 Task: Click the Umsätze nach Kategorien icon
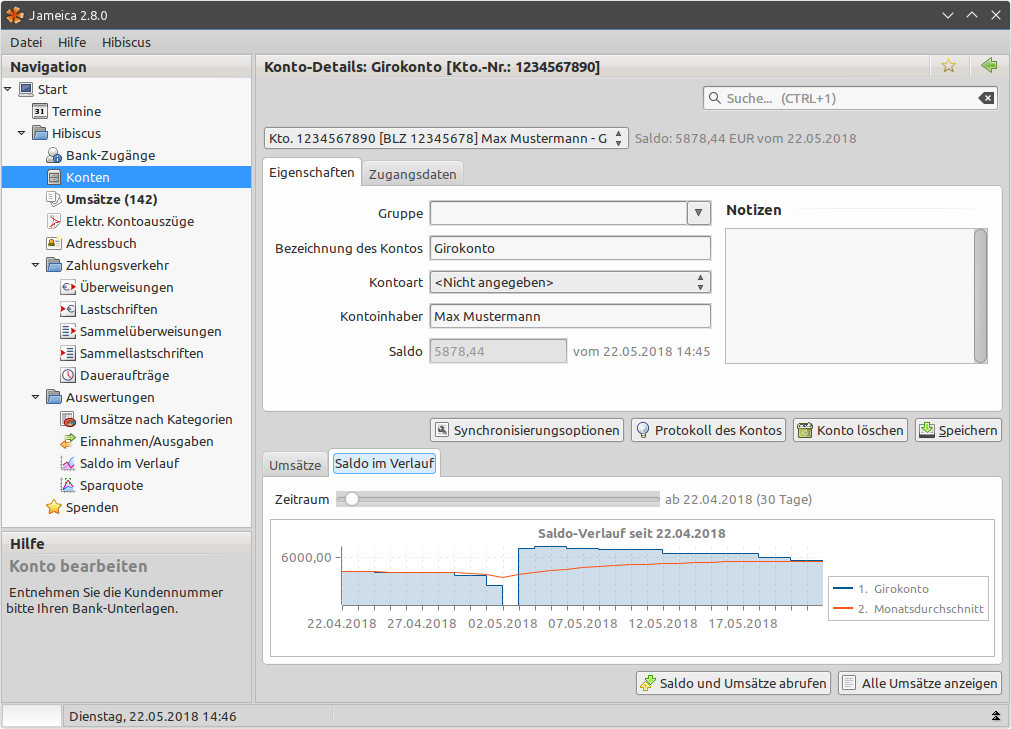[x=68, y=419]
